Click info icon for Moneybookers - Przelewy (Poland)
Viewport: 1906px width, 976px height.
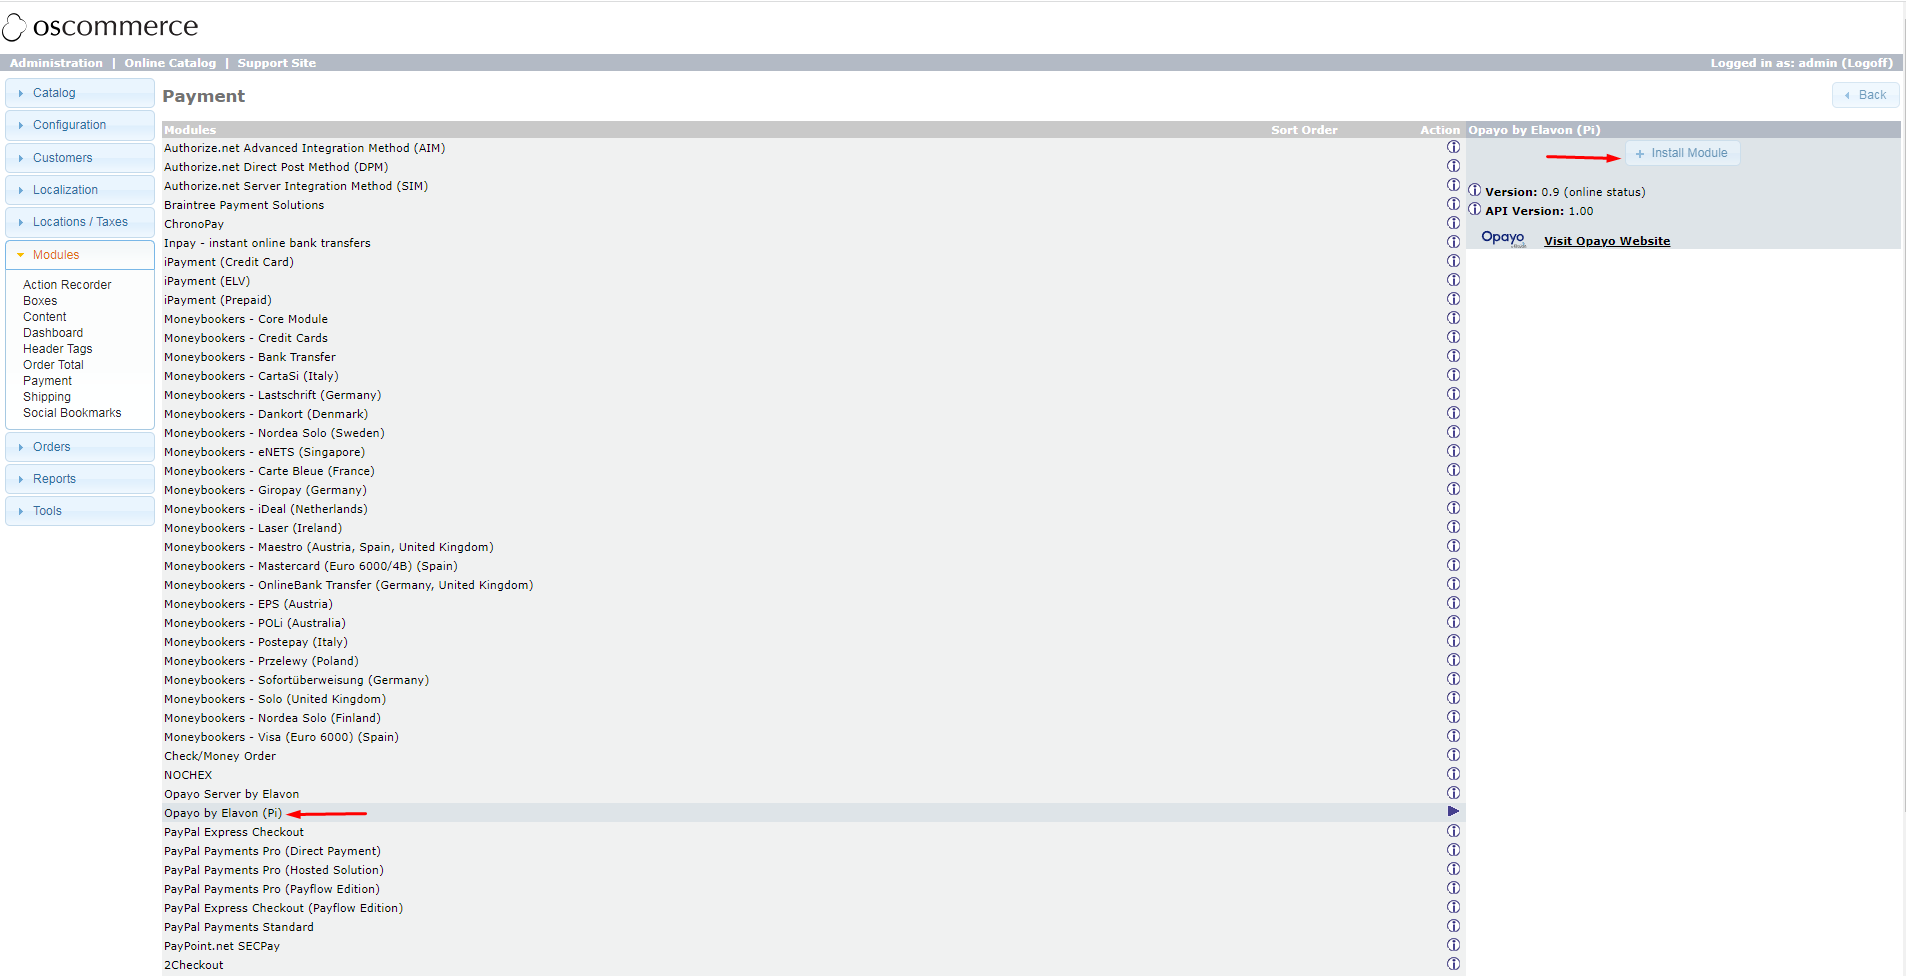[x=1453, y=660]
